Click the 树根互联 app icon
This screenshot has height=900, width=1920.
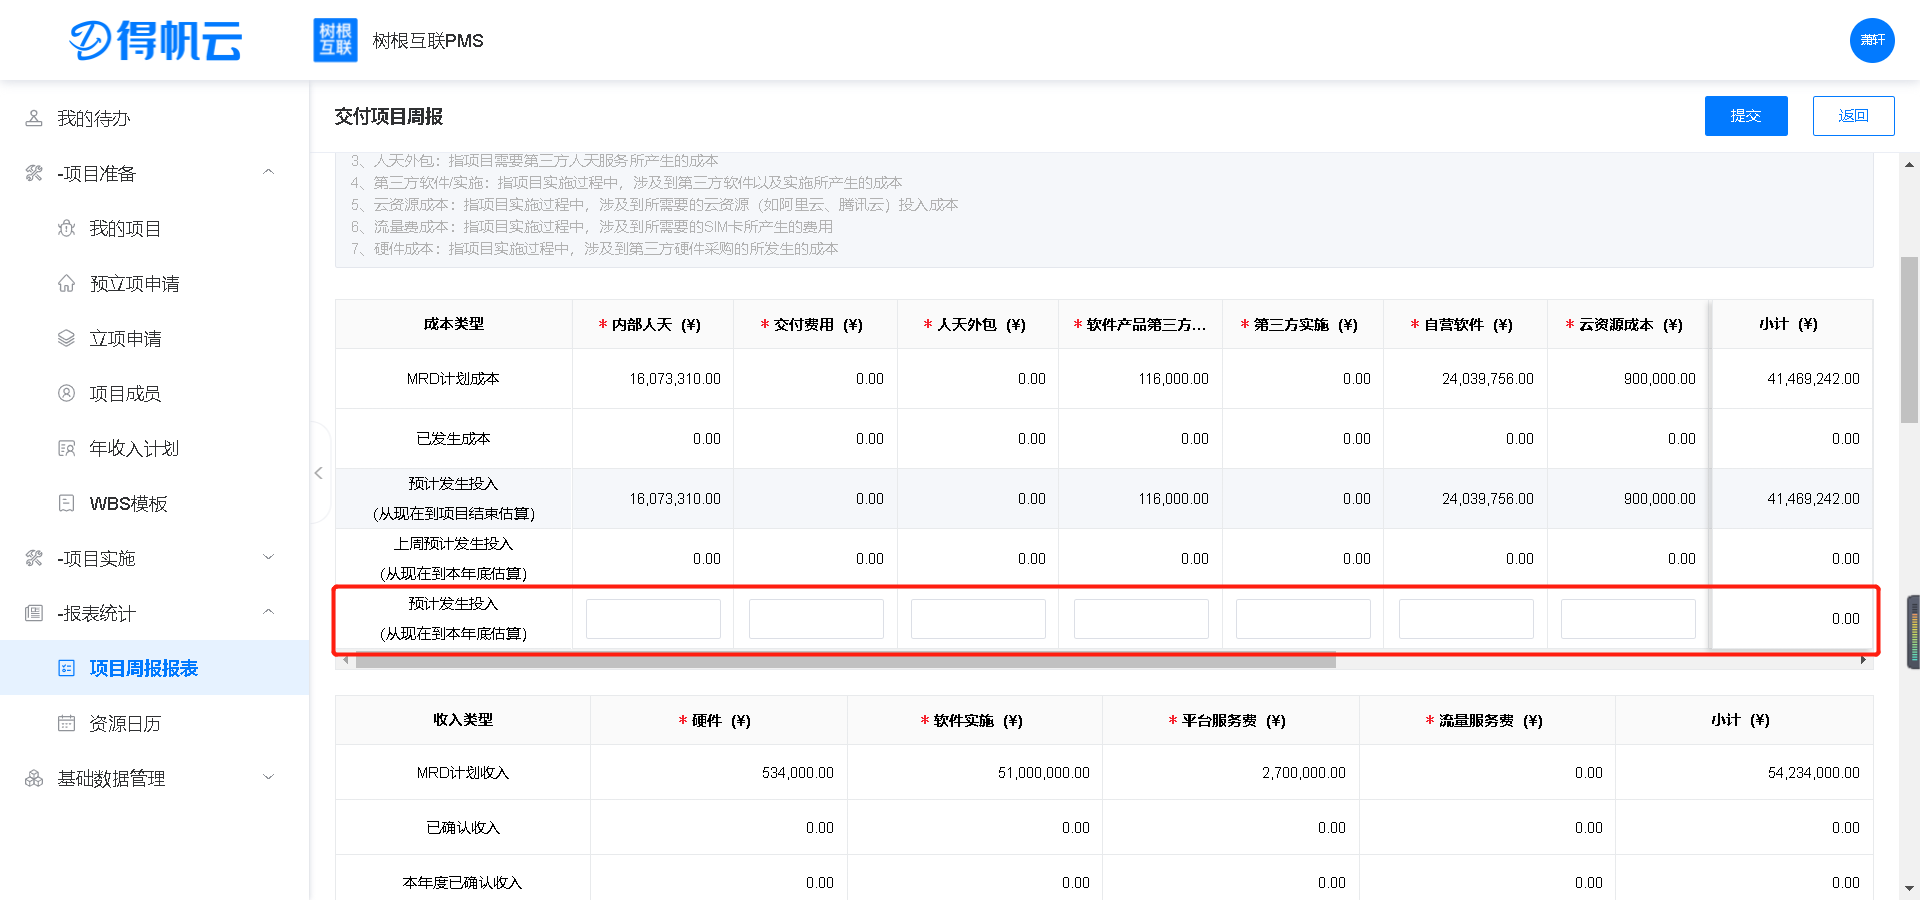click(x=335, y=40)
